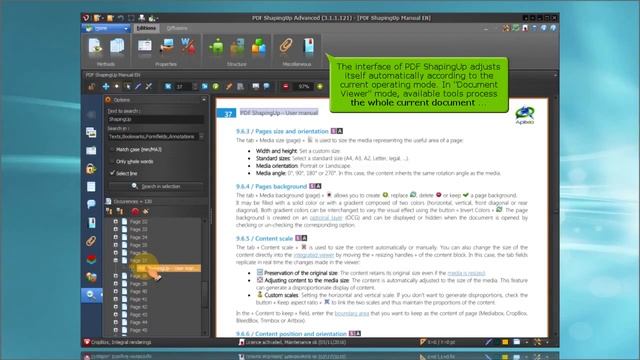640x360 pixels.
Task: Click the Licence activated status bar text
Action: [296, 342]
